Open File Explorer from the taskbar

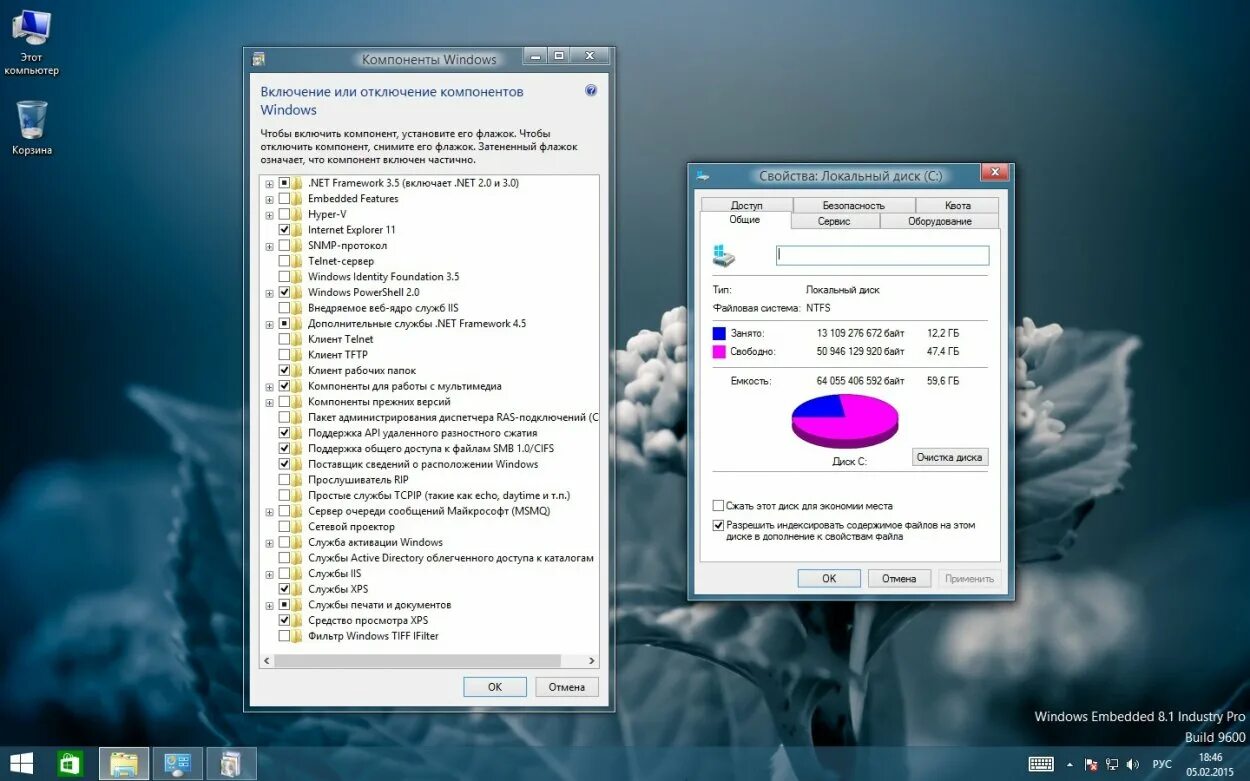[x=124, y=763]
